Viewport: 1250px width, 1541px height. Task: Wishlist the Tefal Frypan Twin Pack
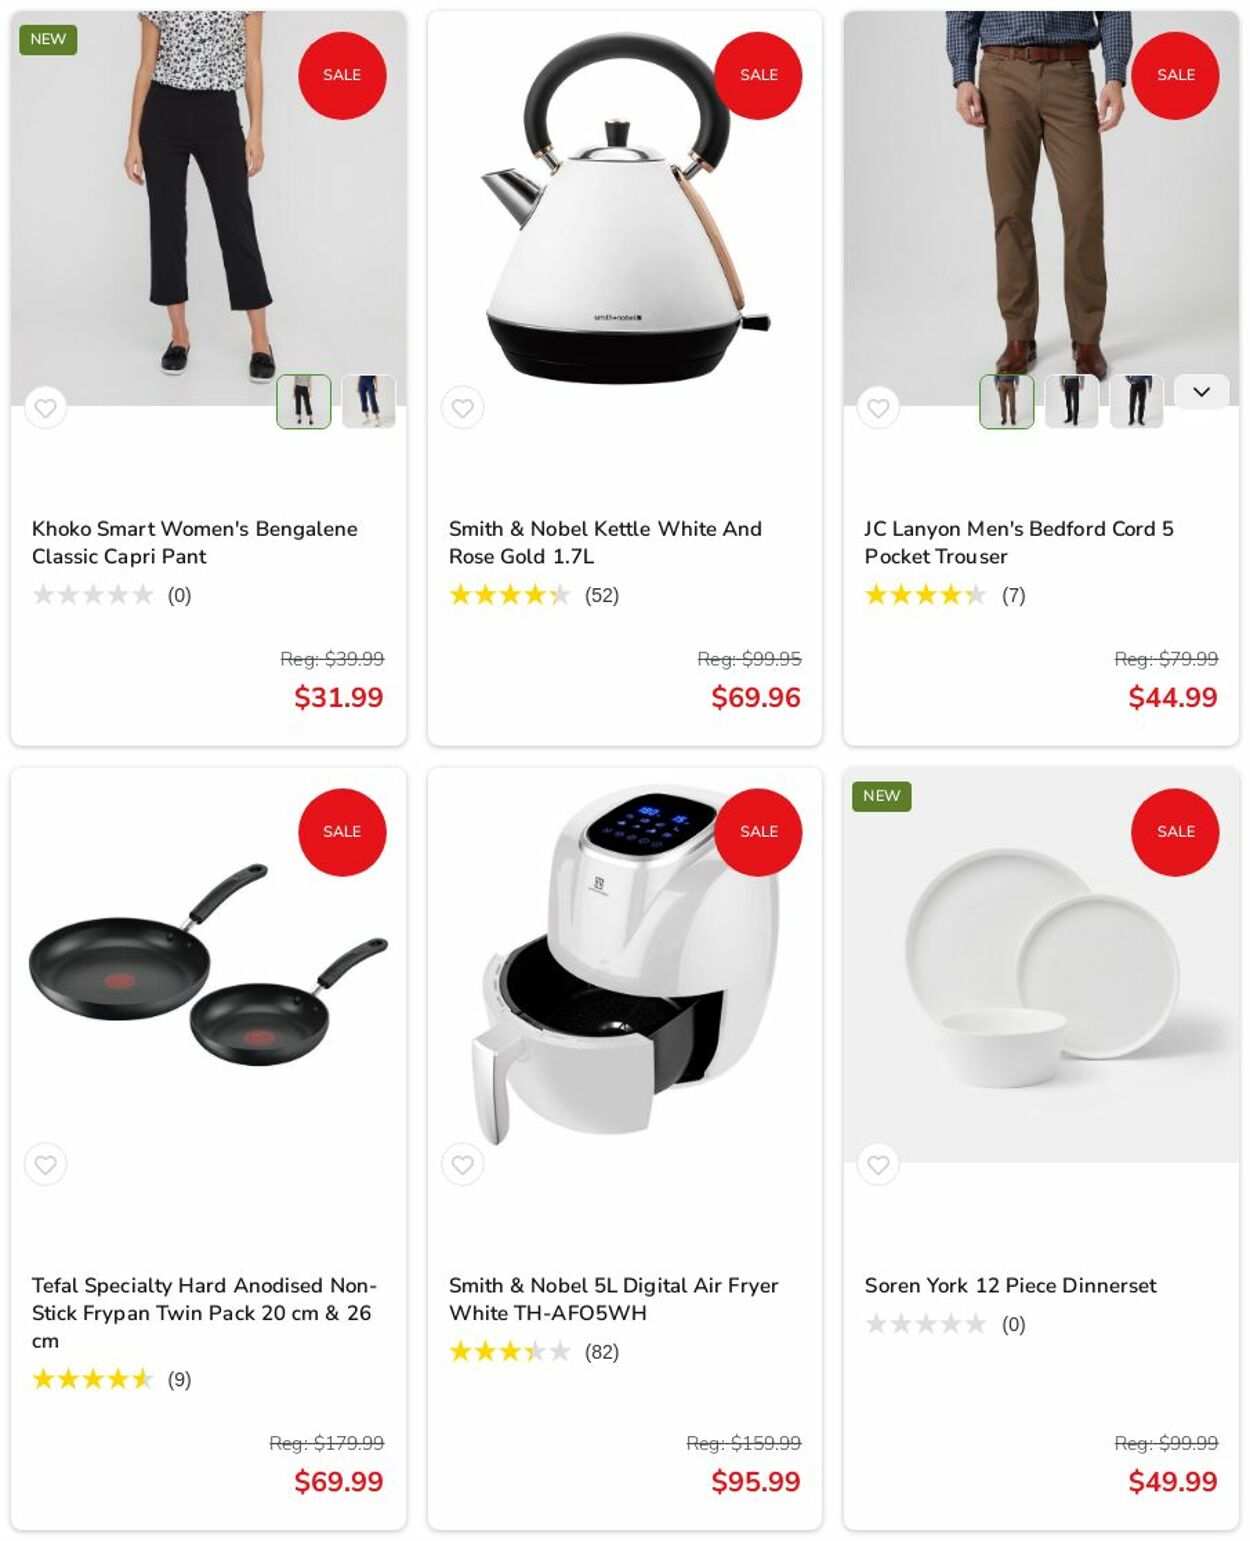[x=46, y=1164]
